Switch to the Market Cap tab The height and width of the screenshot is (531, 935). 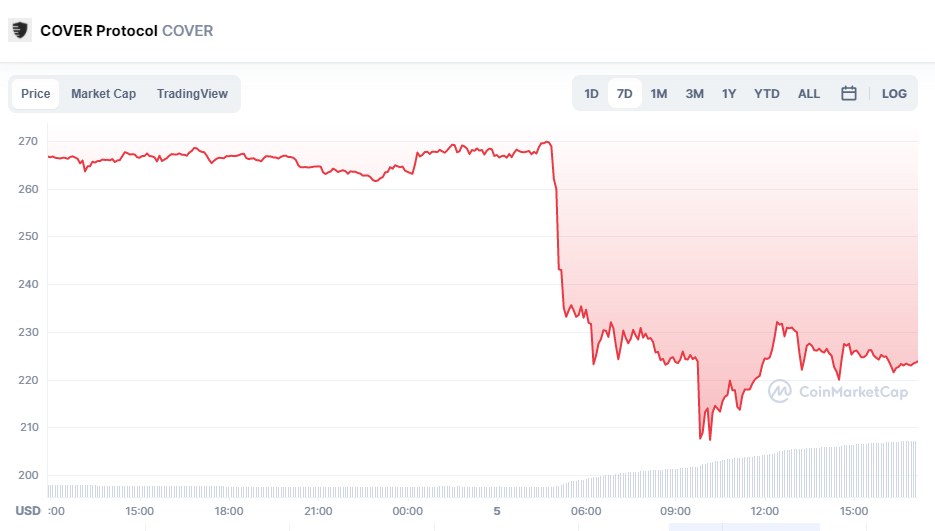[x=103, y=94]
